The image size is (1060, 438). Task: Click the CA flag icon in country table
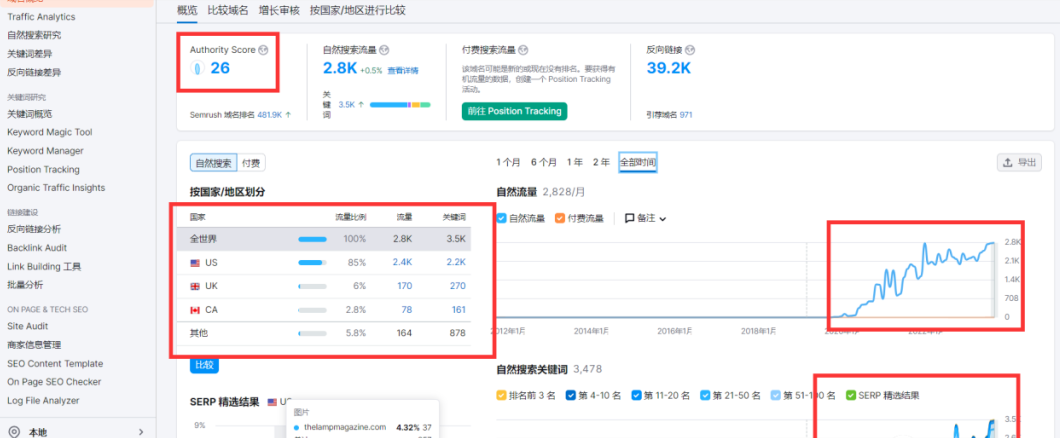(195, 310)
